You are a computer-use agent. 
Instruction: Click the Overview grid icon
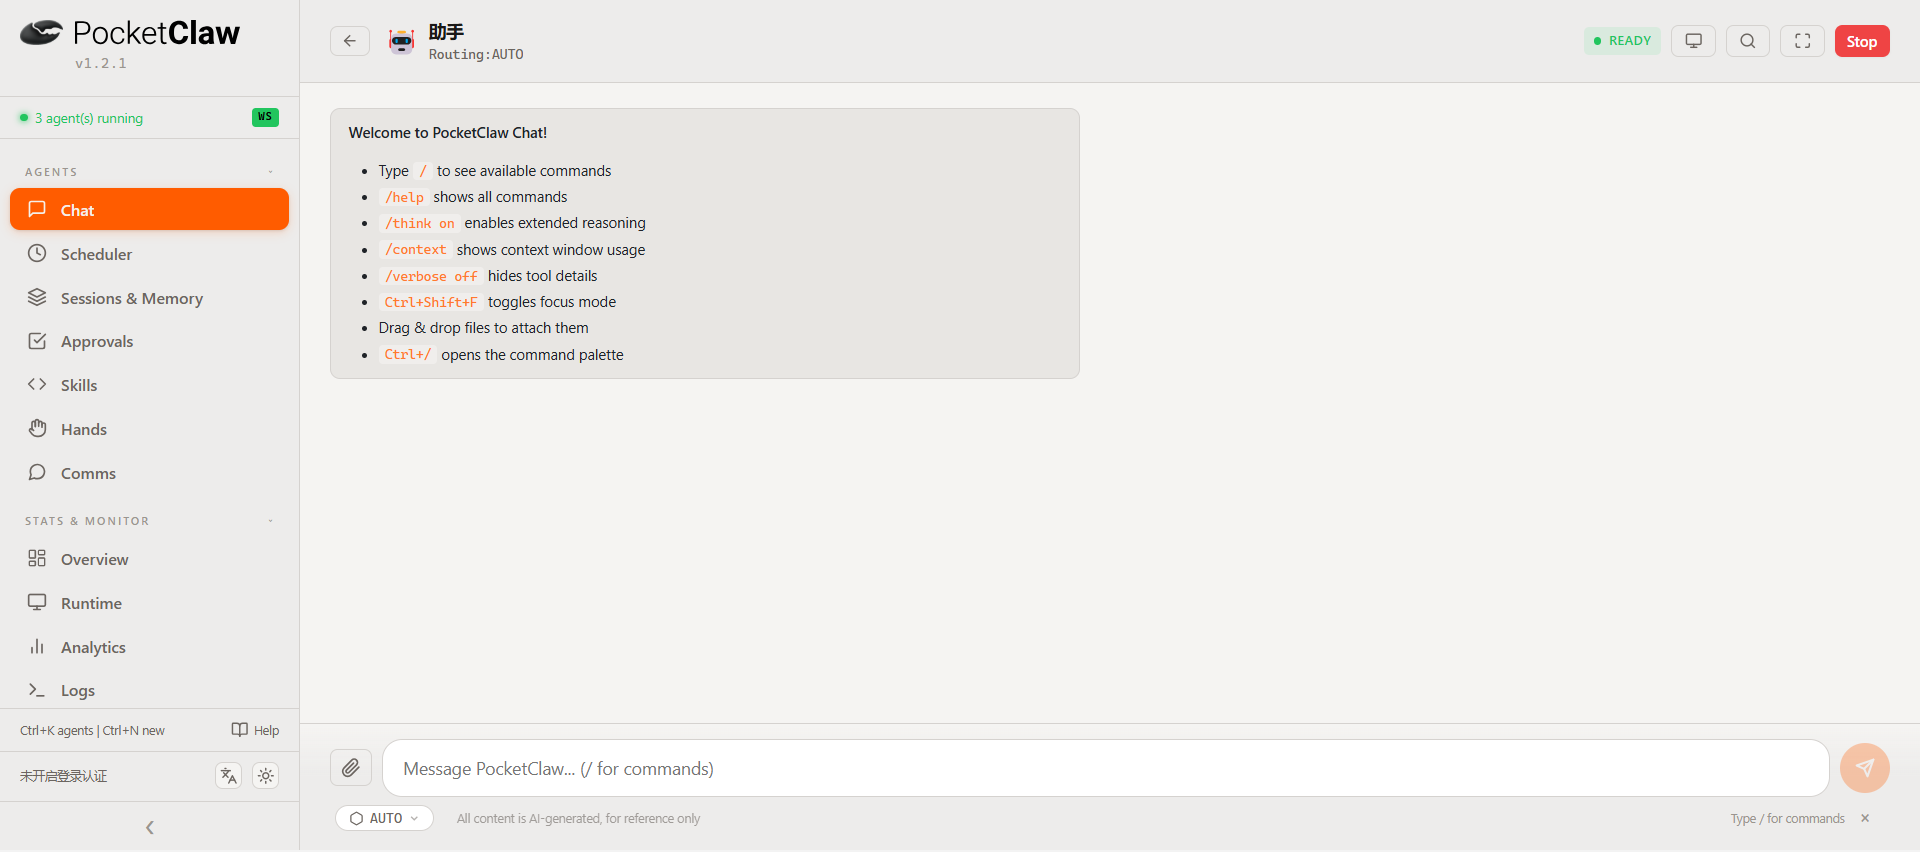(x=37, y=558)
